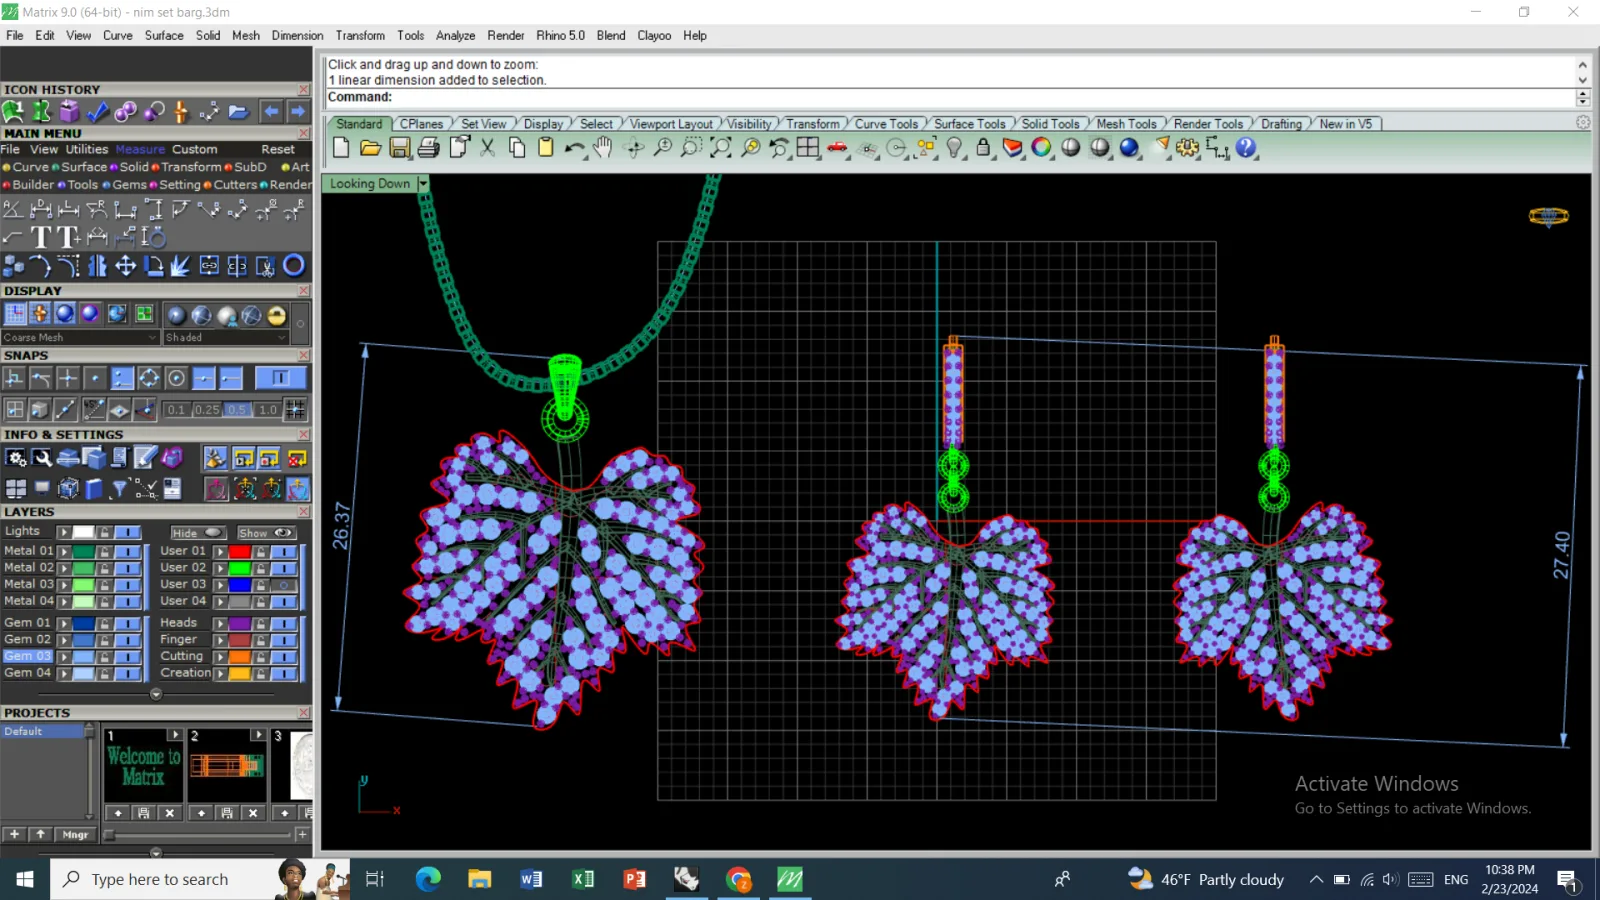The width and height of the screenshot is (1600, 900).
Task: Click Reset in the Main Menu
Action: pos(278,149)
